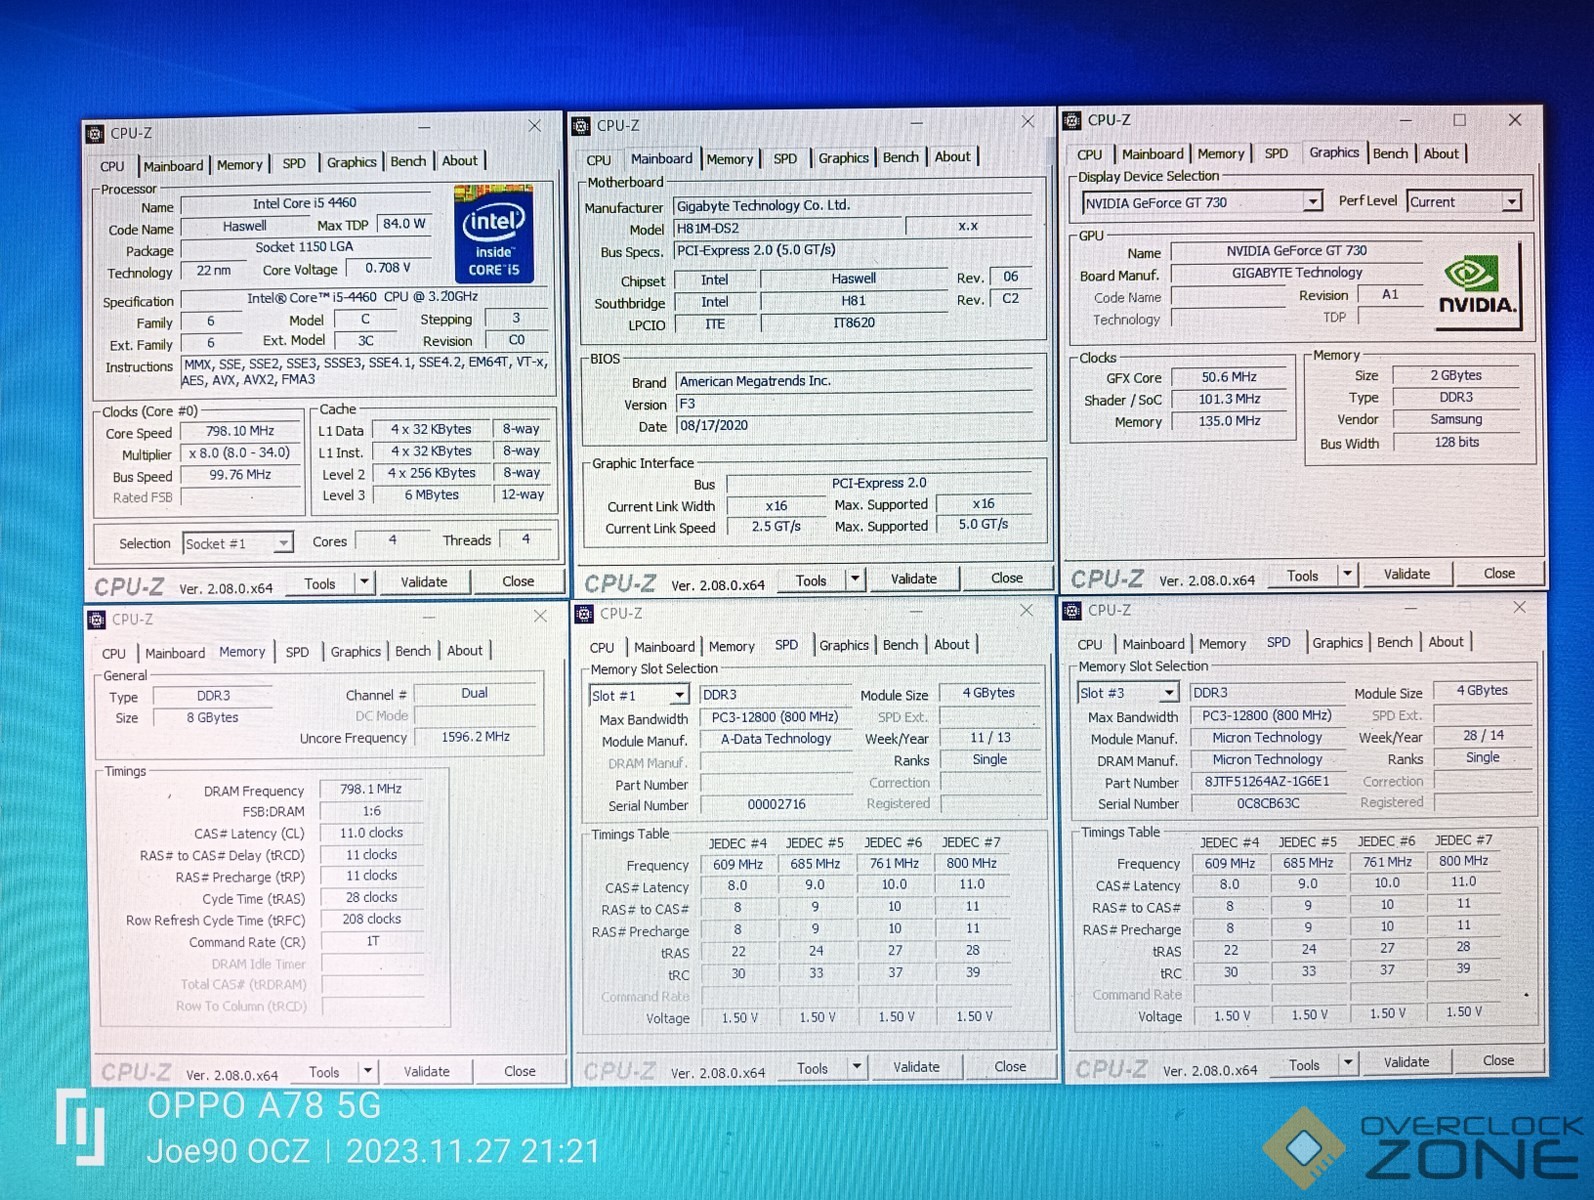Viewport: 1594px width, 1200px height.
Task: Switch to Mainboard tab in the CPU window
Action: point(173,166)
